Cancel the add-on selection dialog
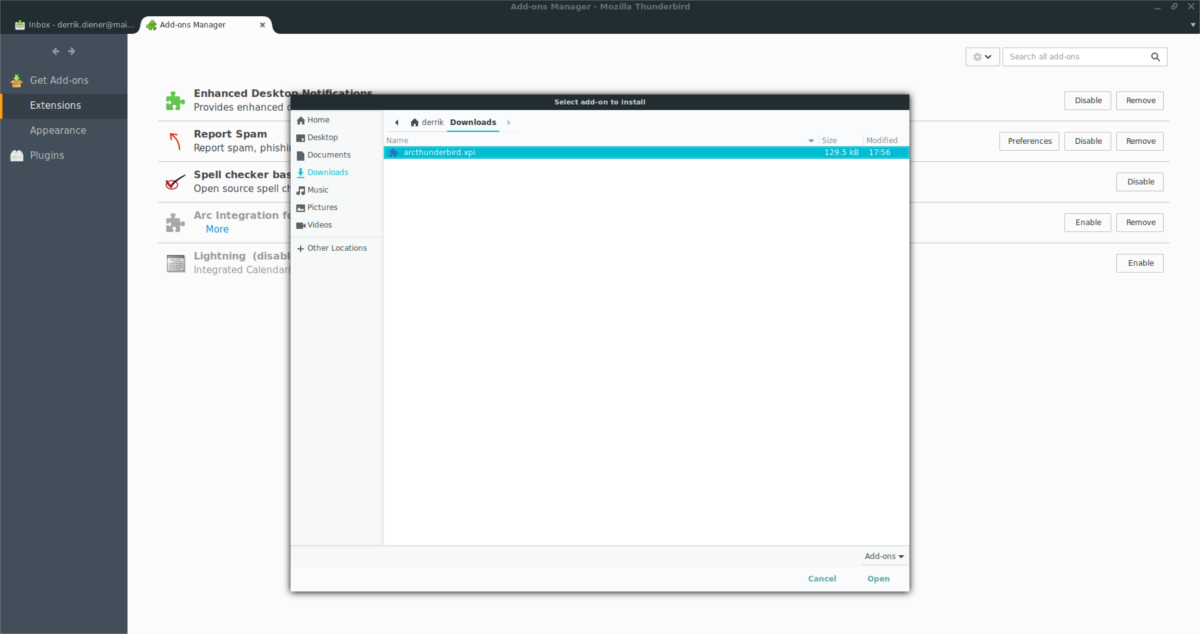The width and height of the screenshot is (1200, 634). [822, 578]
